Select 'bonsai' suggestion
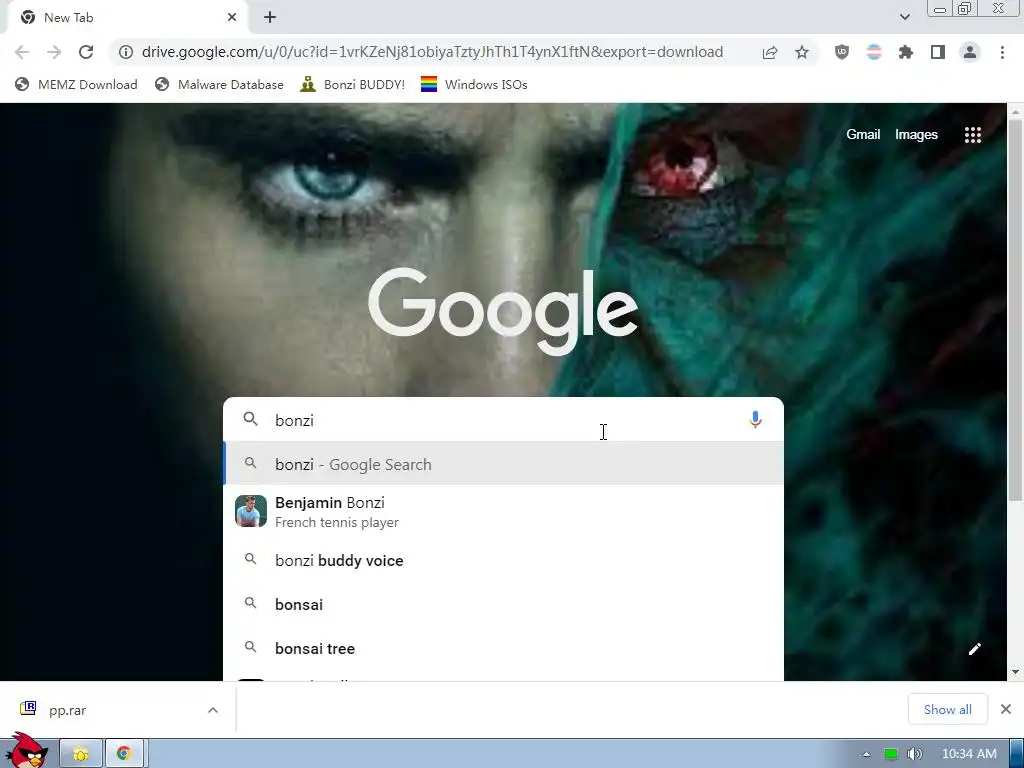Image resolution: width=1024 pixels, height=768 pixels. click(503, 604)
